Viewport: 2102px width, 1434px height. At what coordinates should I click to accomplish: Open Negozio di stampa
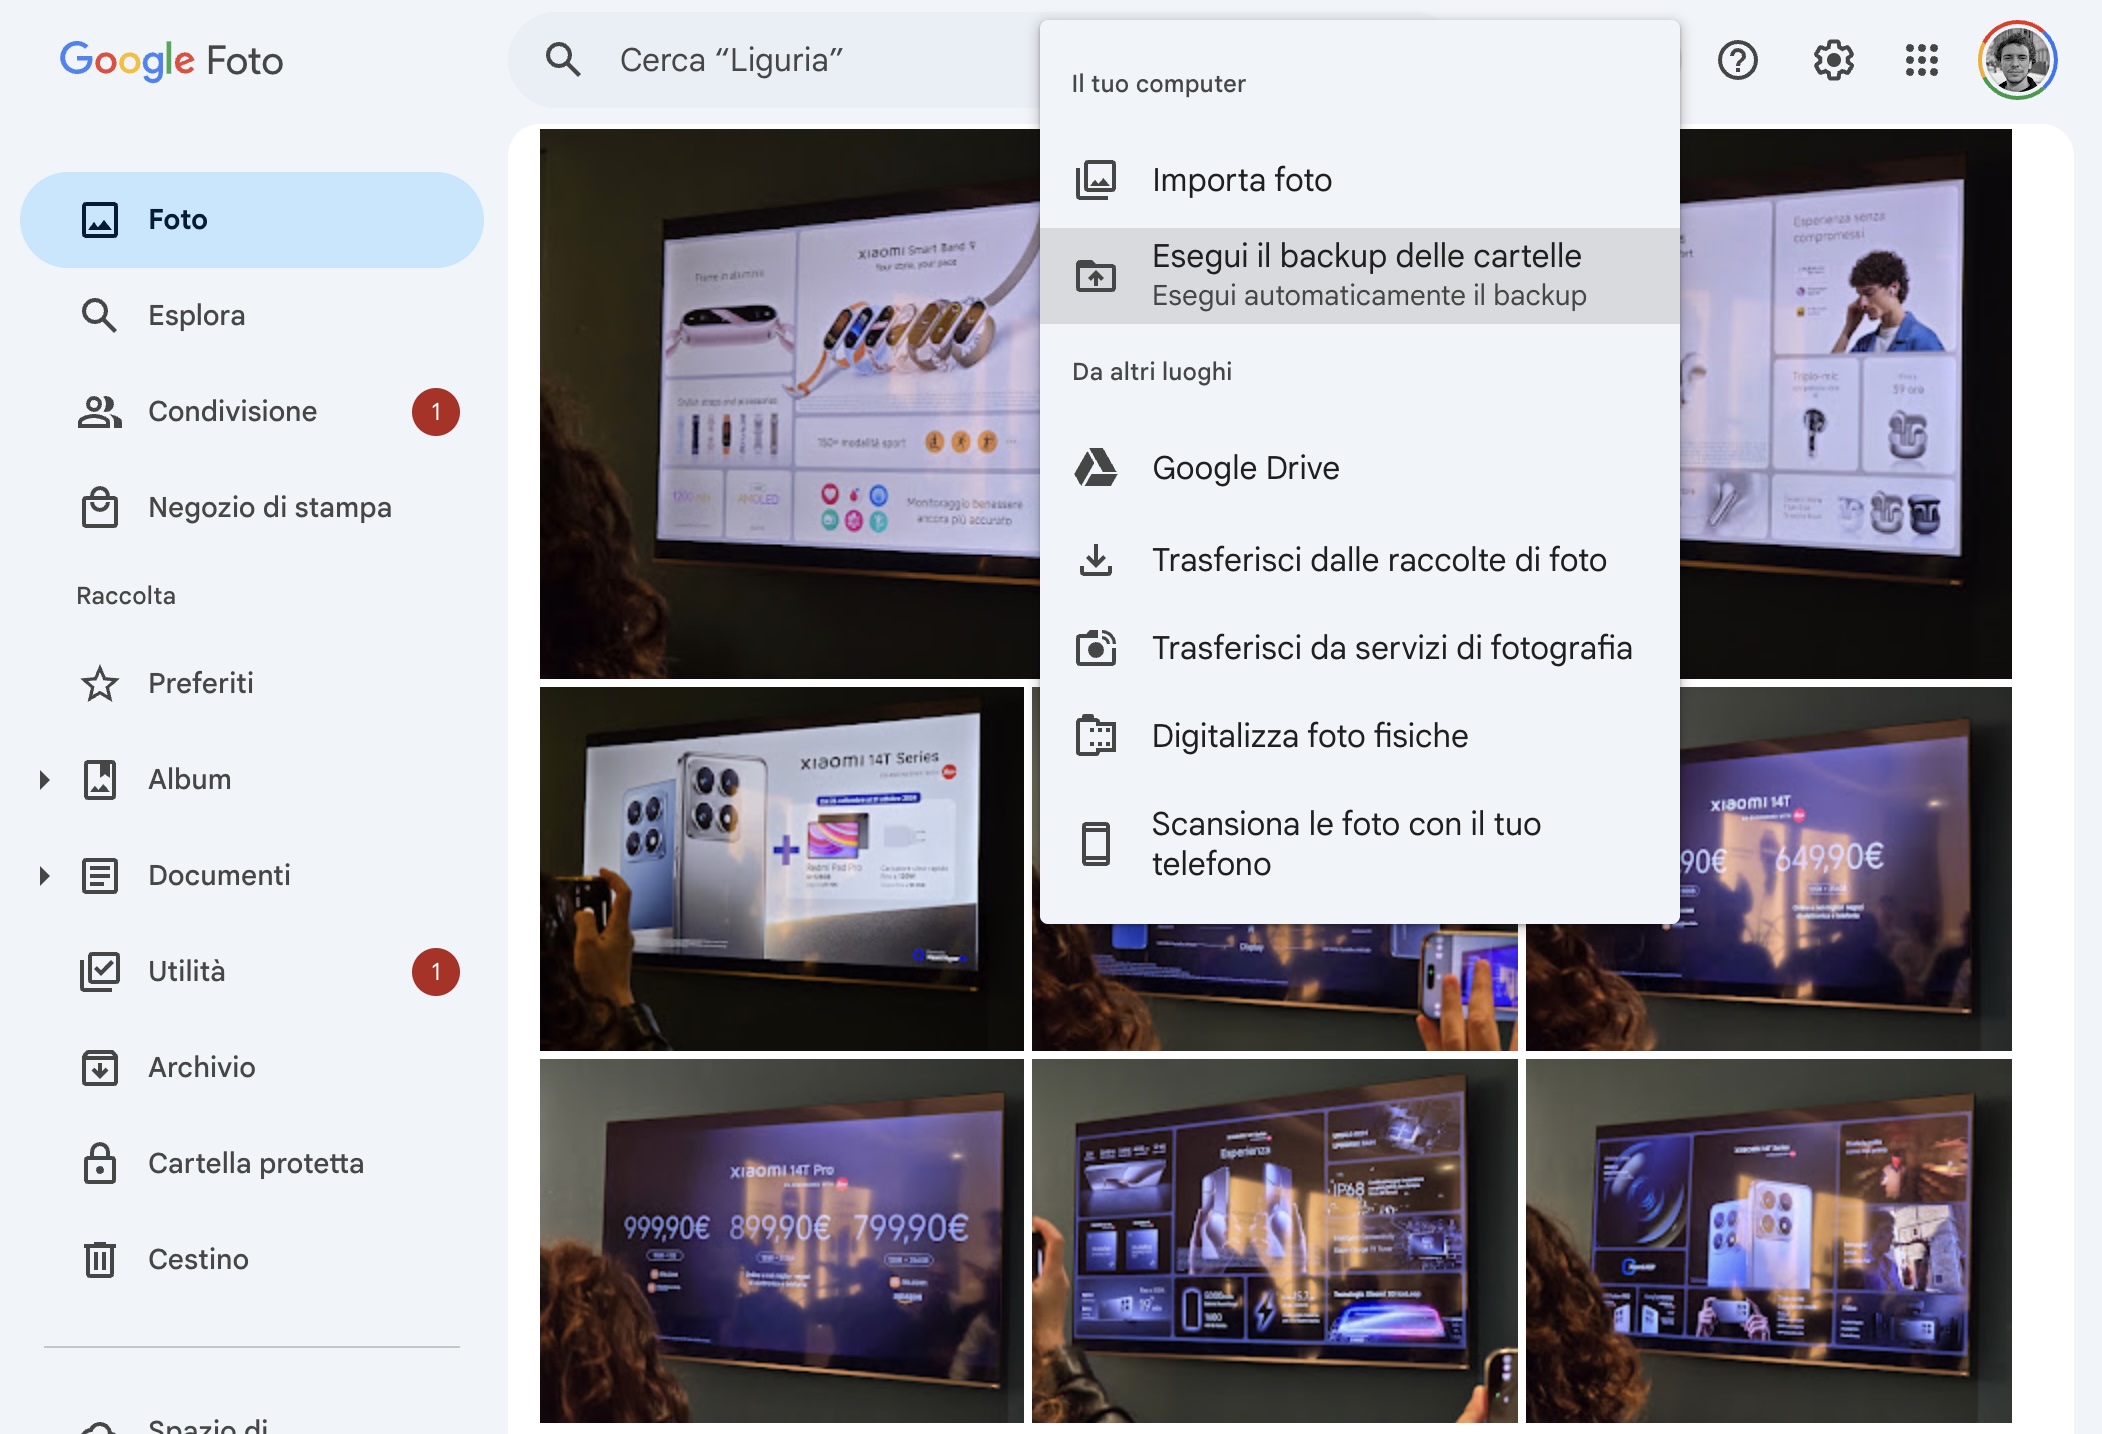point(252,508)
